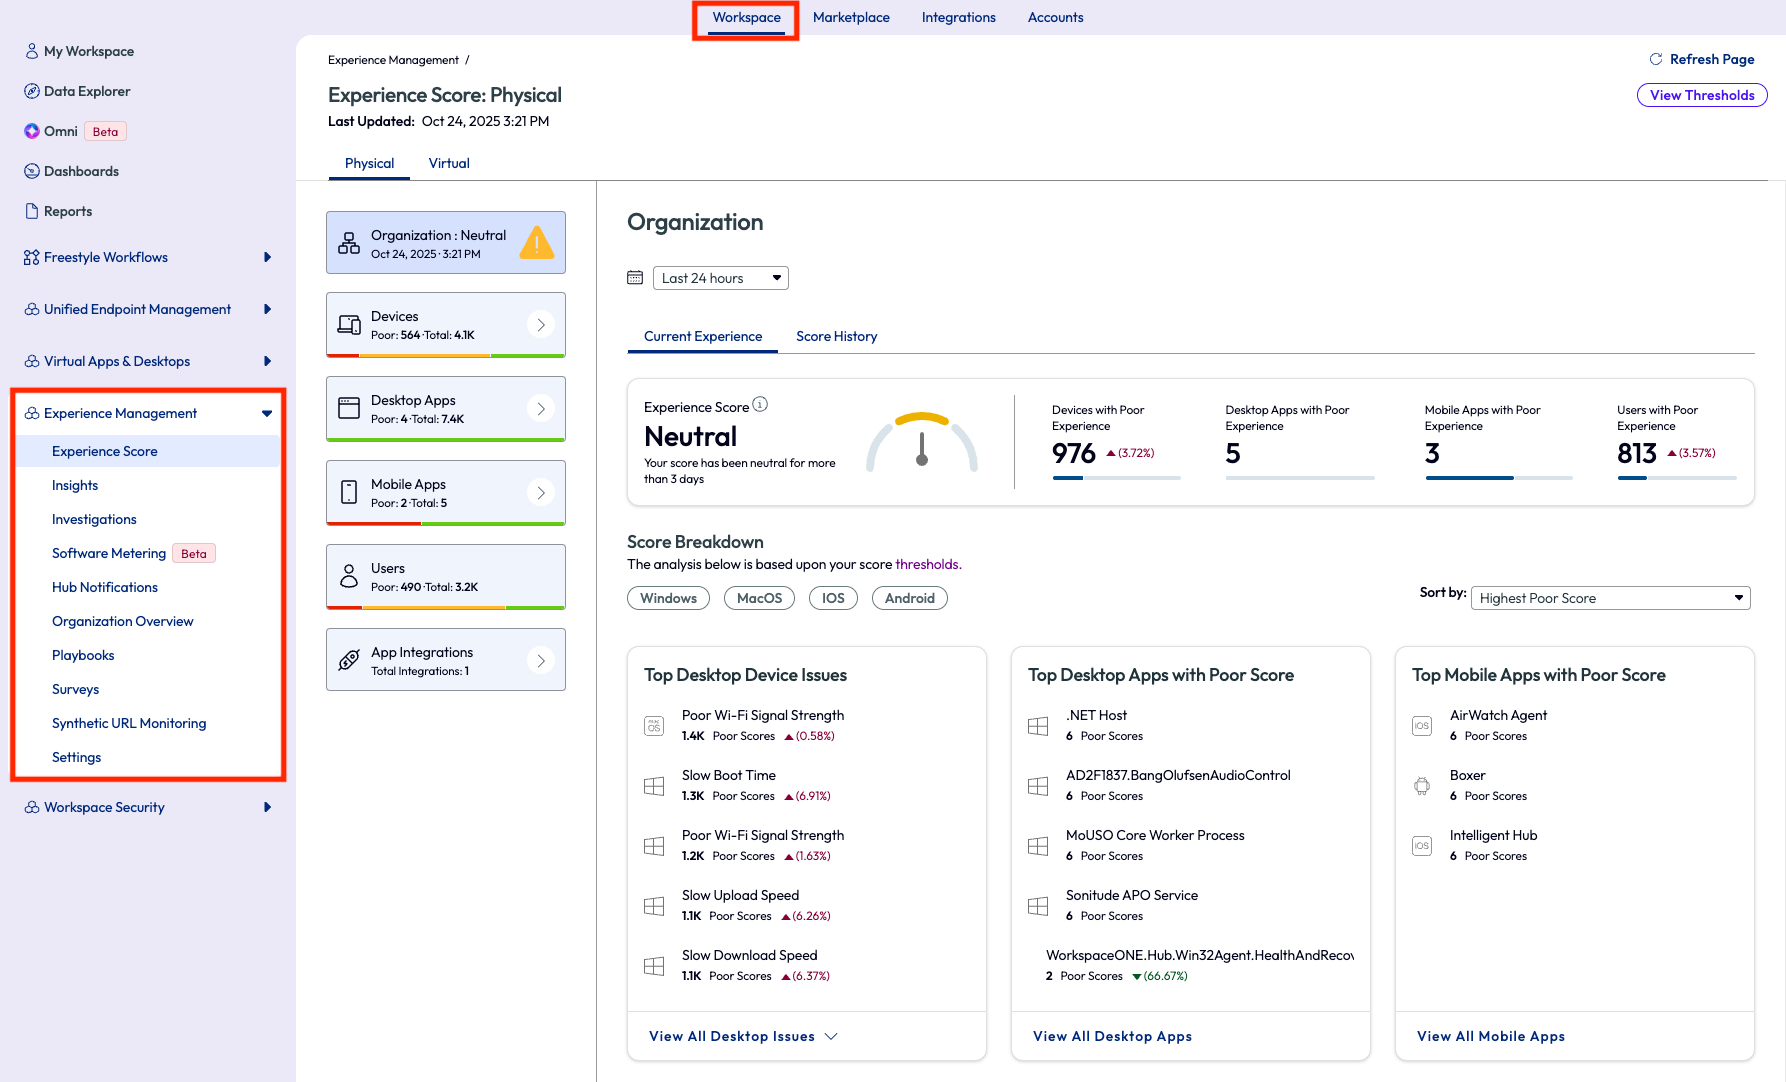The image size is (1786, 1082).
Task: Click the Experience Score gauge dial
Action: (921, 442)
